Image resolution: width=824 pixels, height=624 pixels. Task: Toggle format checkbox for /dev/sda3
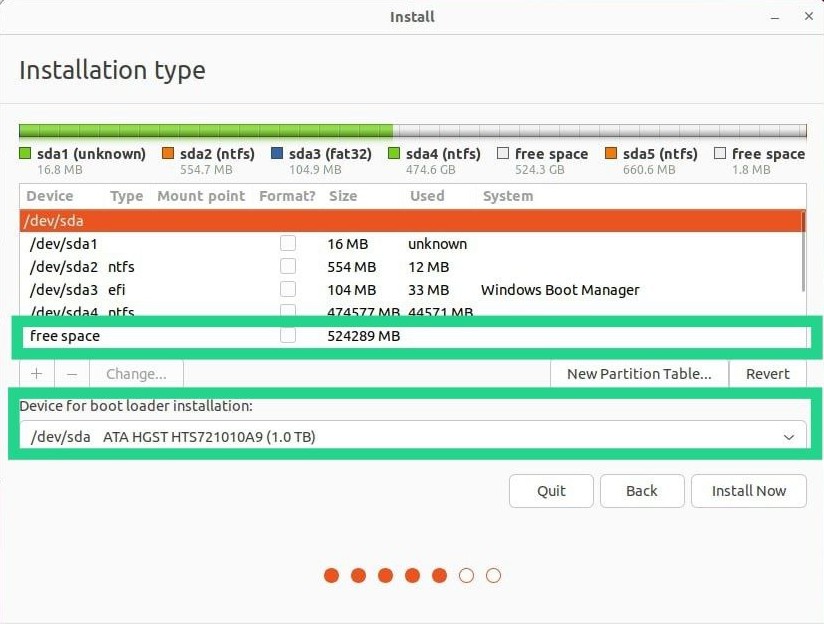click(288, 290)
